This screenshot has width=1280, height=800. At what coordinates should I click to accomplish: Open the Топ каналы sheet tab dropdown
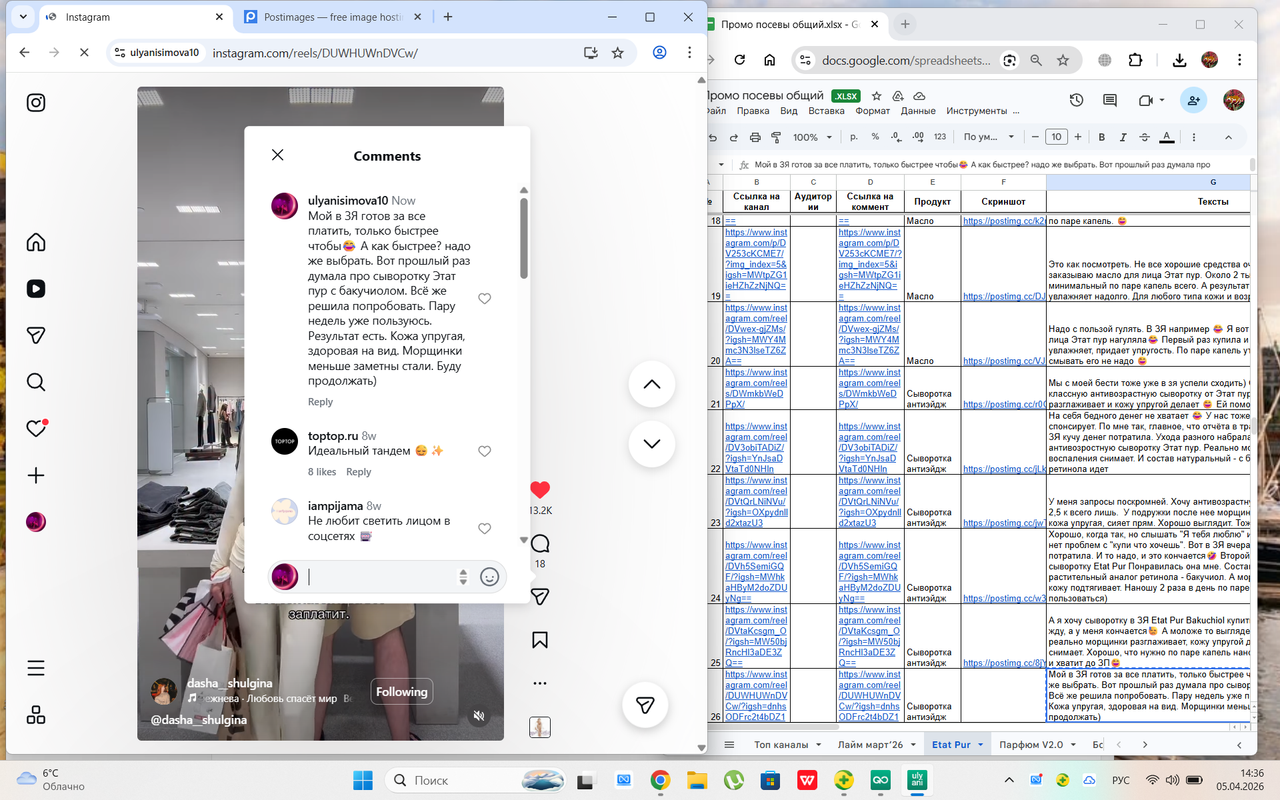817,746
